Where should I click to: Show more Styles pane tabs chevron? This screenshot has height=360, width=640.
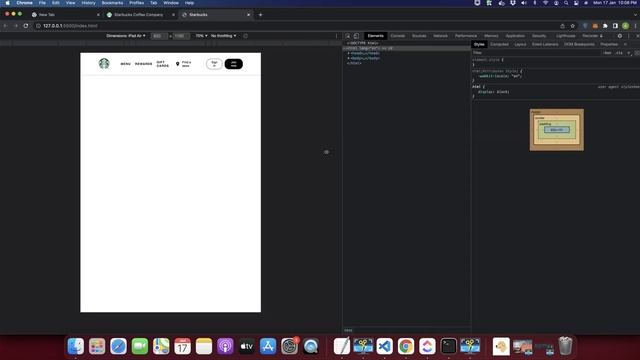[x=625, y=44]
